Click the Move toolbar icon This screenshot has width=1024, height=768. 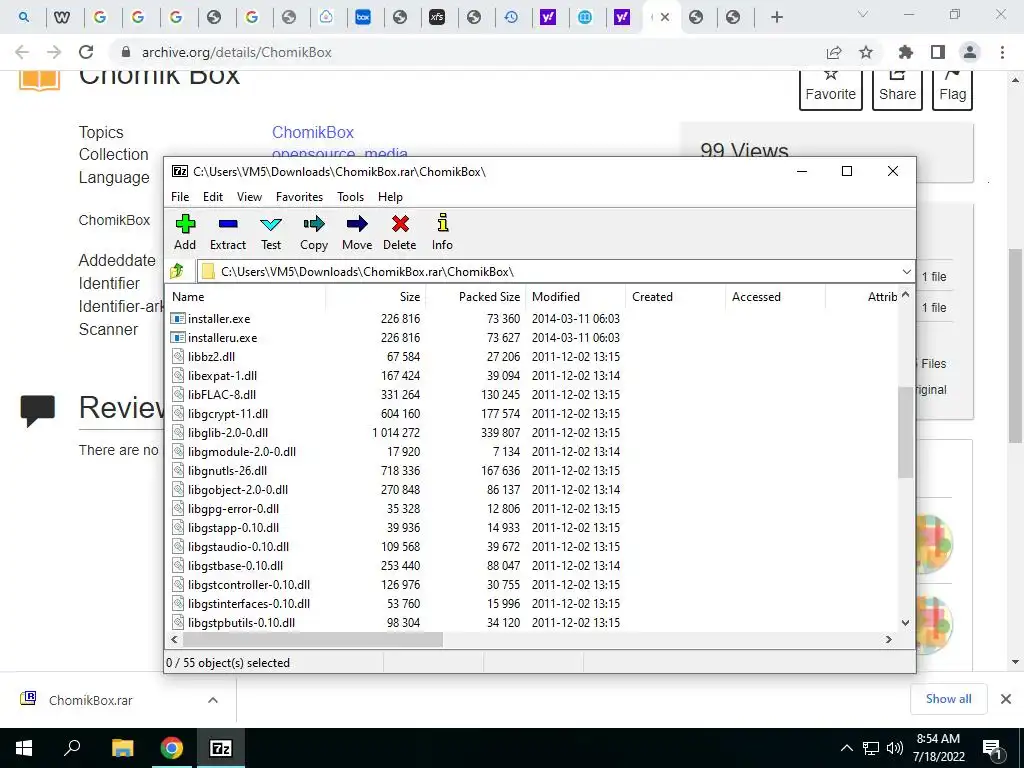(357, 225)
